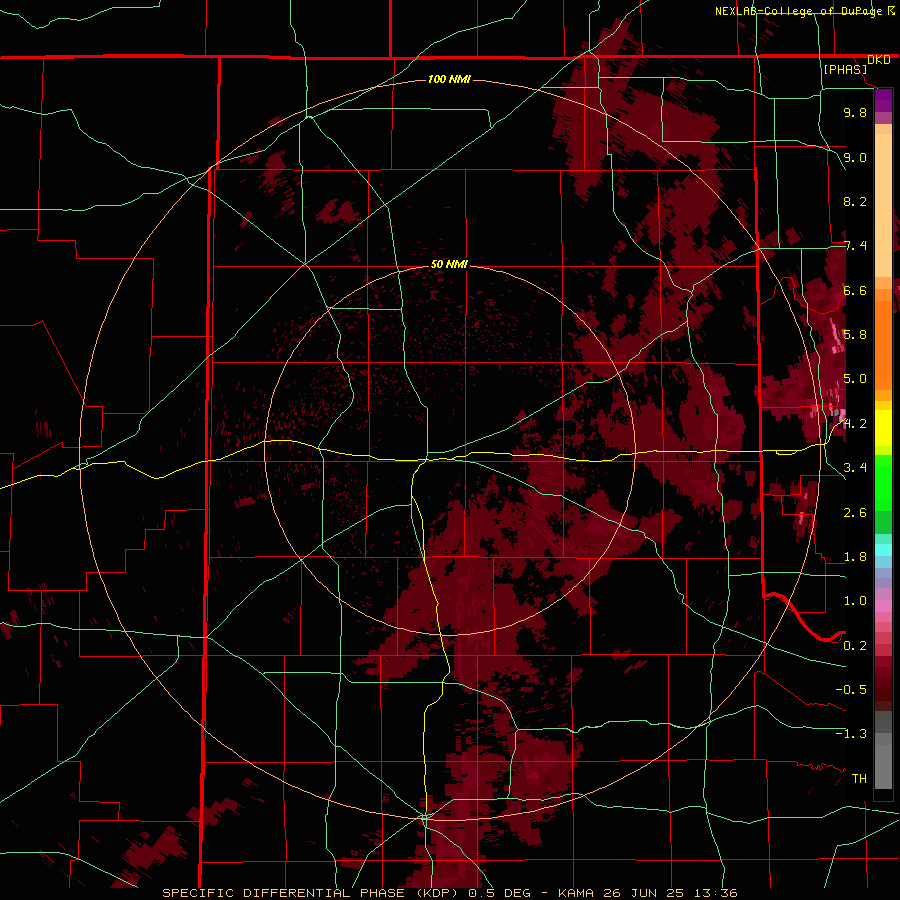
Task: Click the -1.3 legend value
Action: (851, 734)
